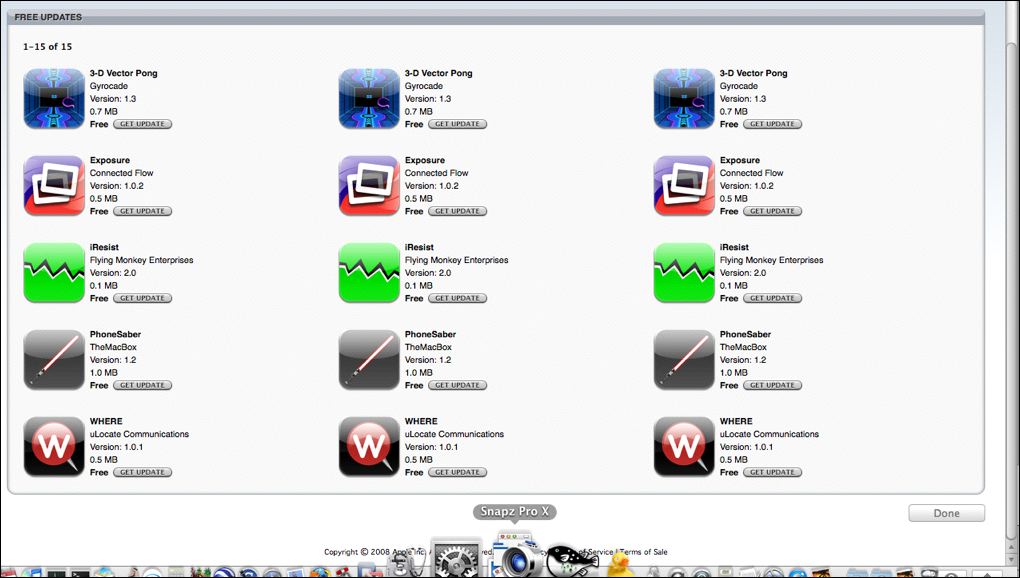Get update for PhoneSaber in left column

click(x=142, y=386)
